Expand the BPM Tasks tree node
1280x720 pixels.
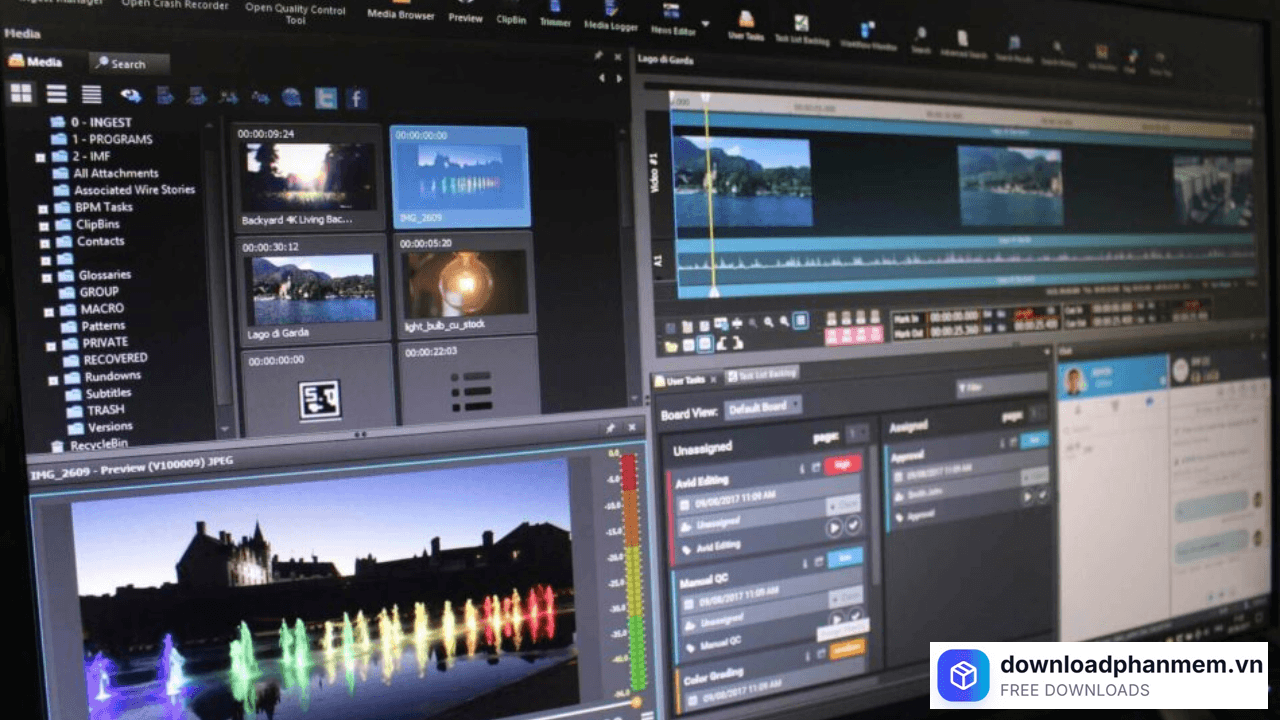[43, 209]
